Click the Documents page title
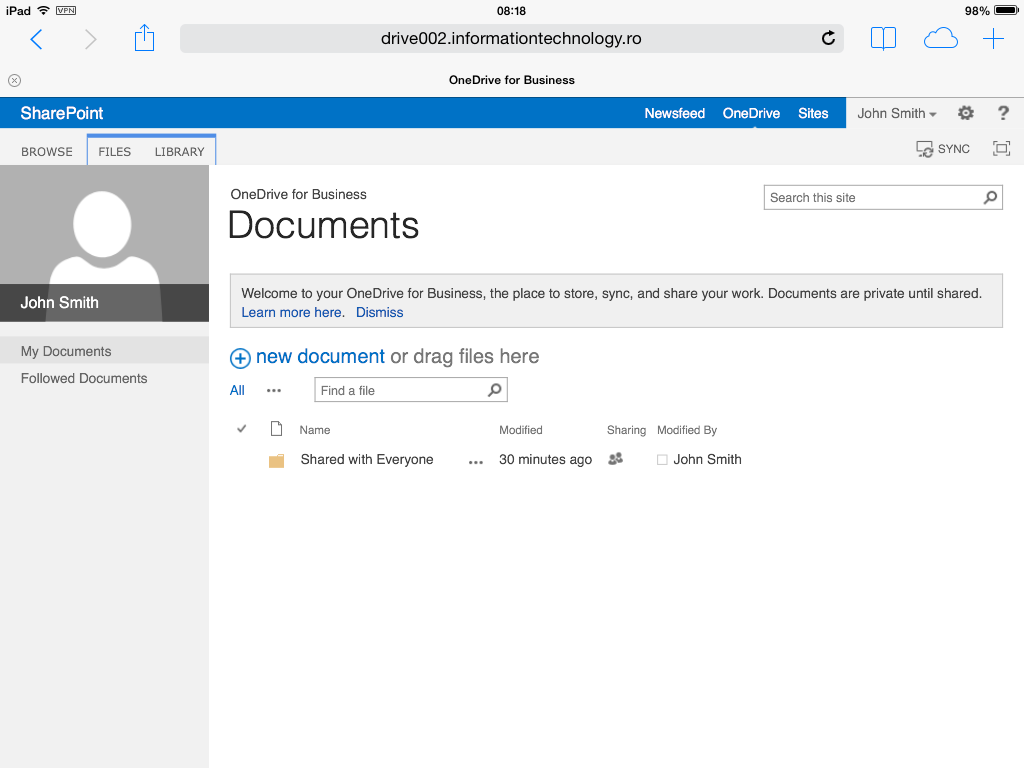1024x768 pixels. [323, 225]
